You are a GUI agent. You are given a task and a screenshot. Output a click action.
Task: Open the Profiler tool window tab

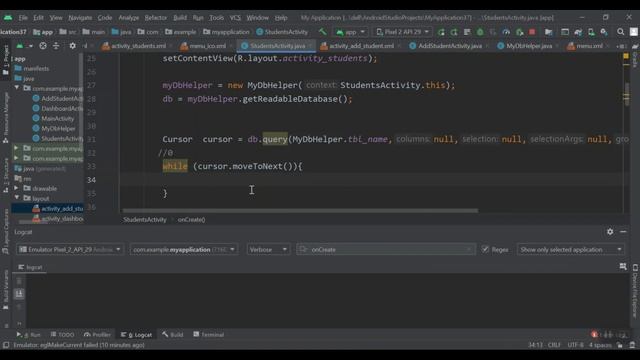(97, 335)
